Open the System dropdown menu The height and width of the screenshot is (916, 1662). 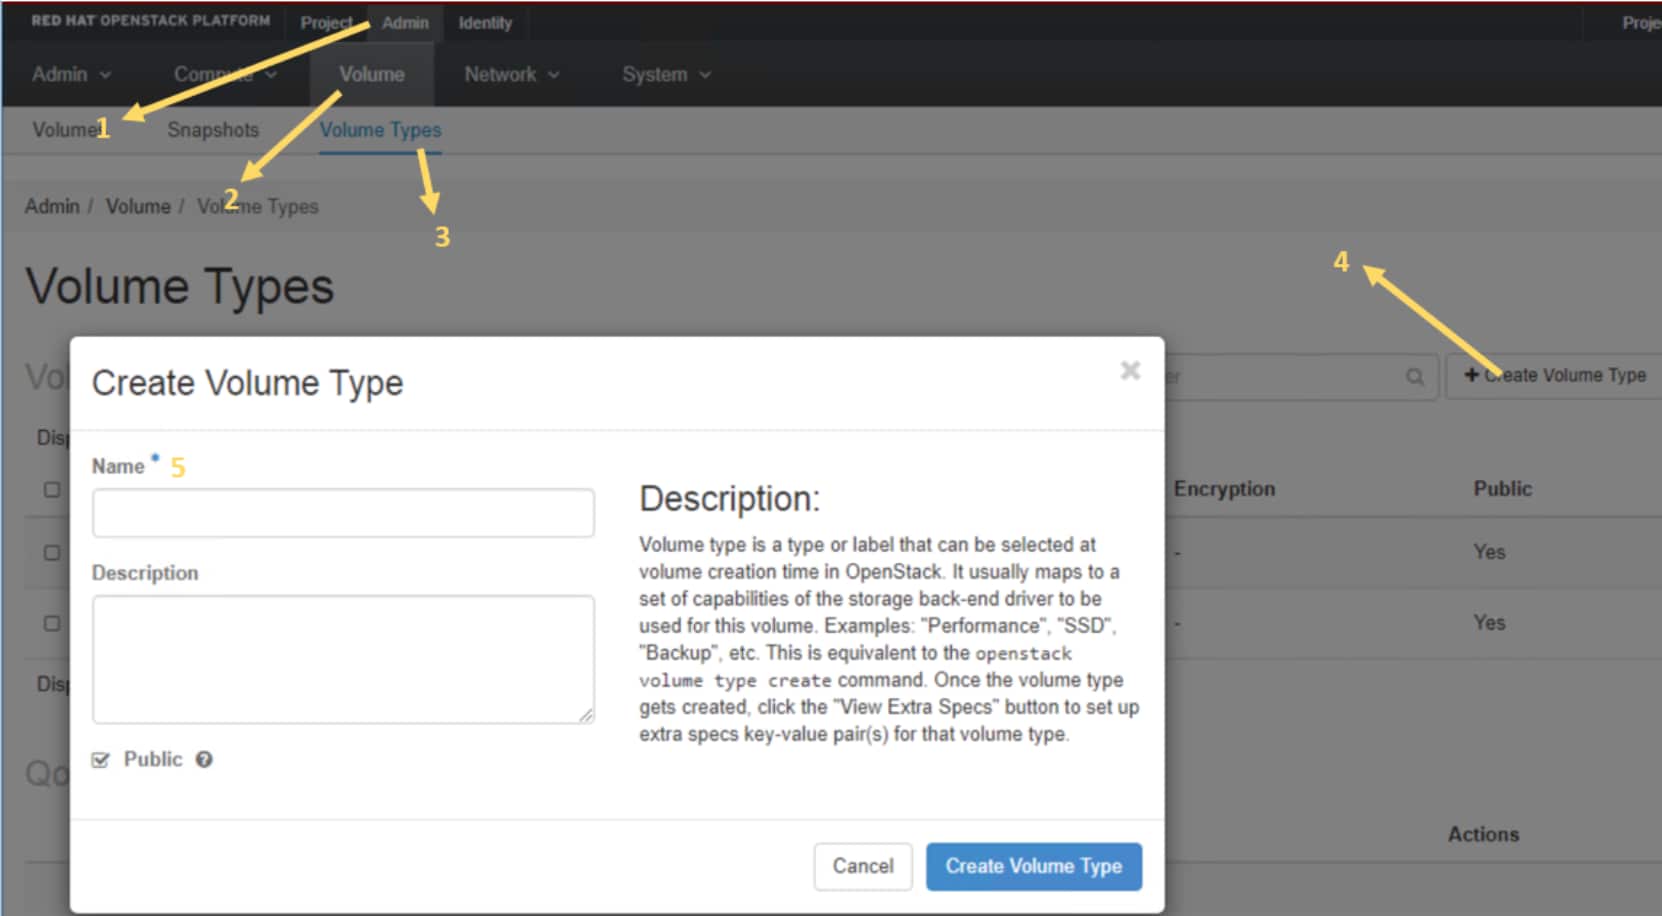(x=666, y=75)
